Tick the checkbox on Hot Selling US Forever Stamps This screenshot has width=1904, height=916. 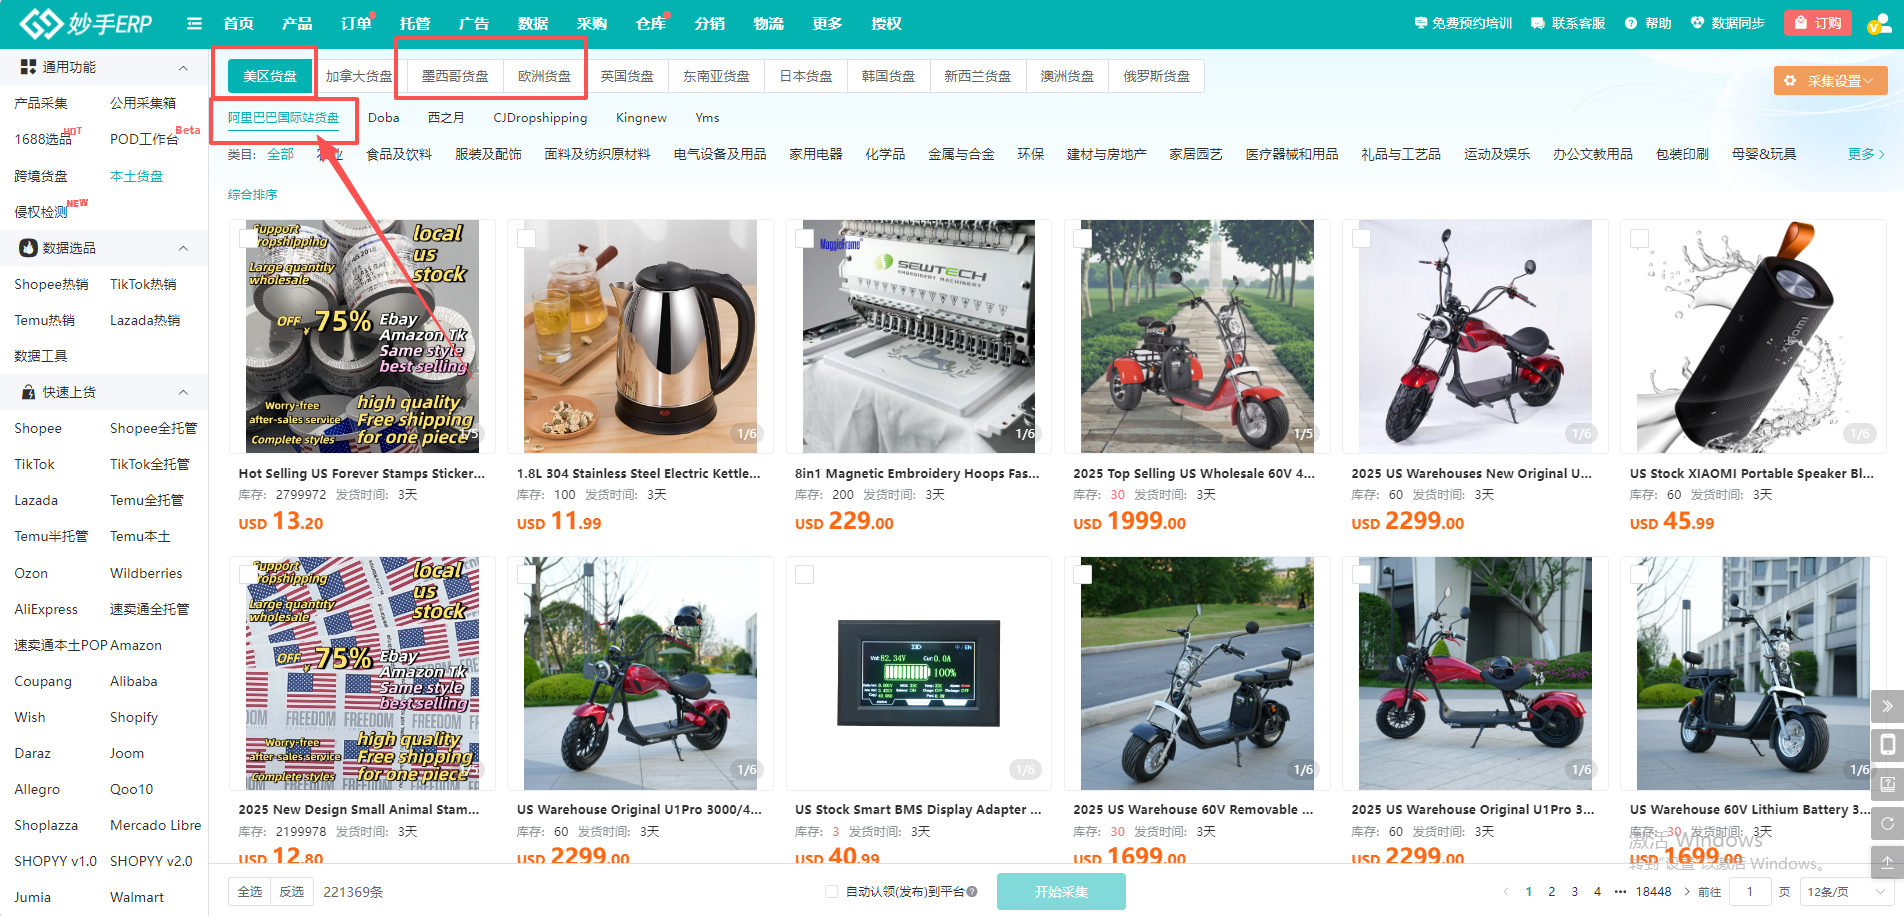[248, 238]
